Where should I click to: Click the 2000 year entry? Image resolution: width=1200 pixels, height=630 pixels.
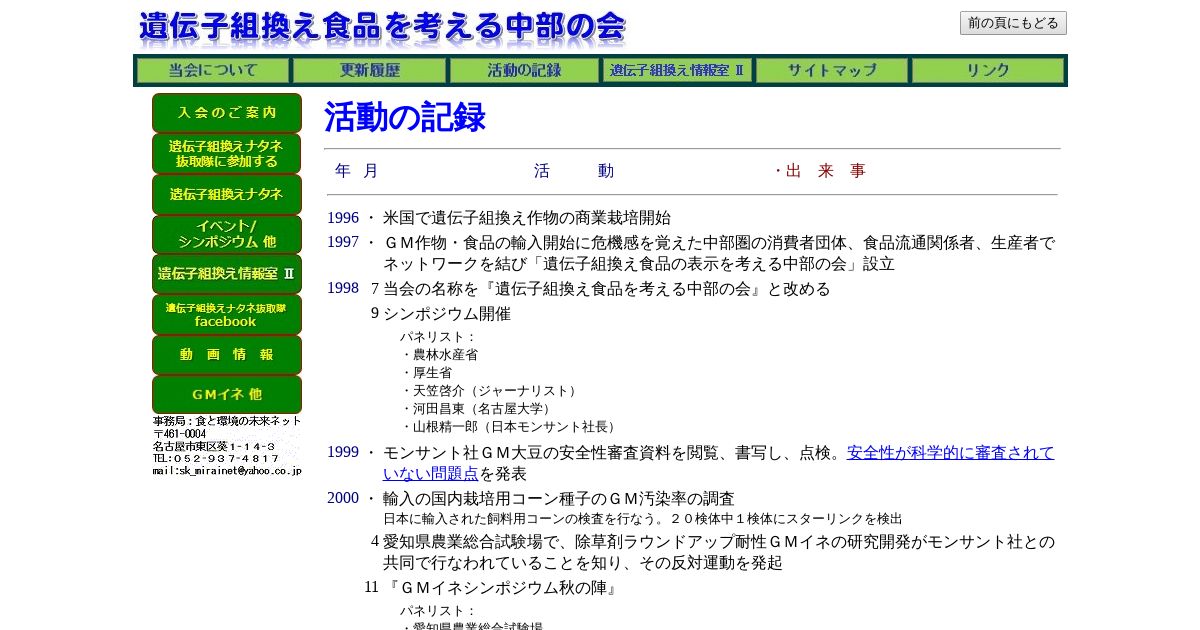(343, 498)
